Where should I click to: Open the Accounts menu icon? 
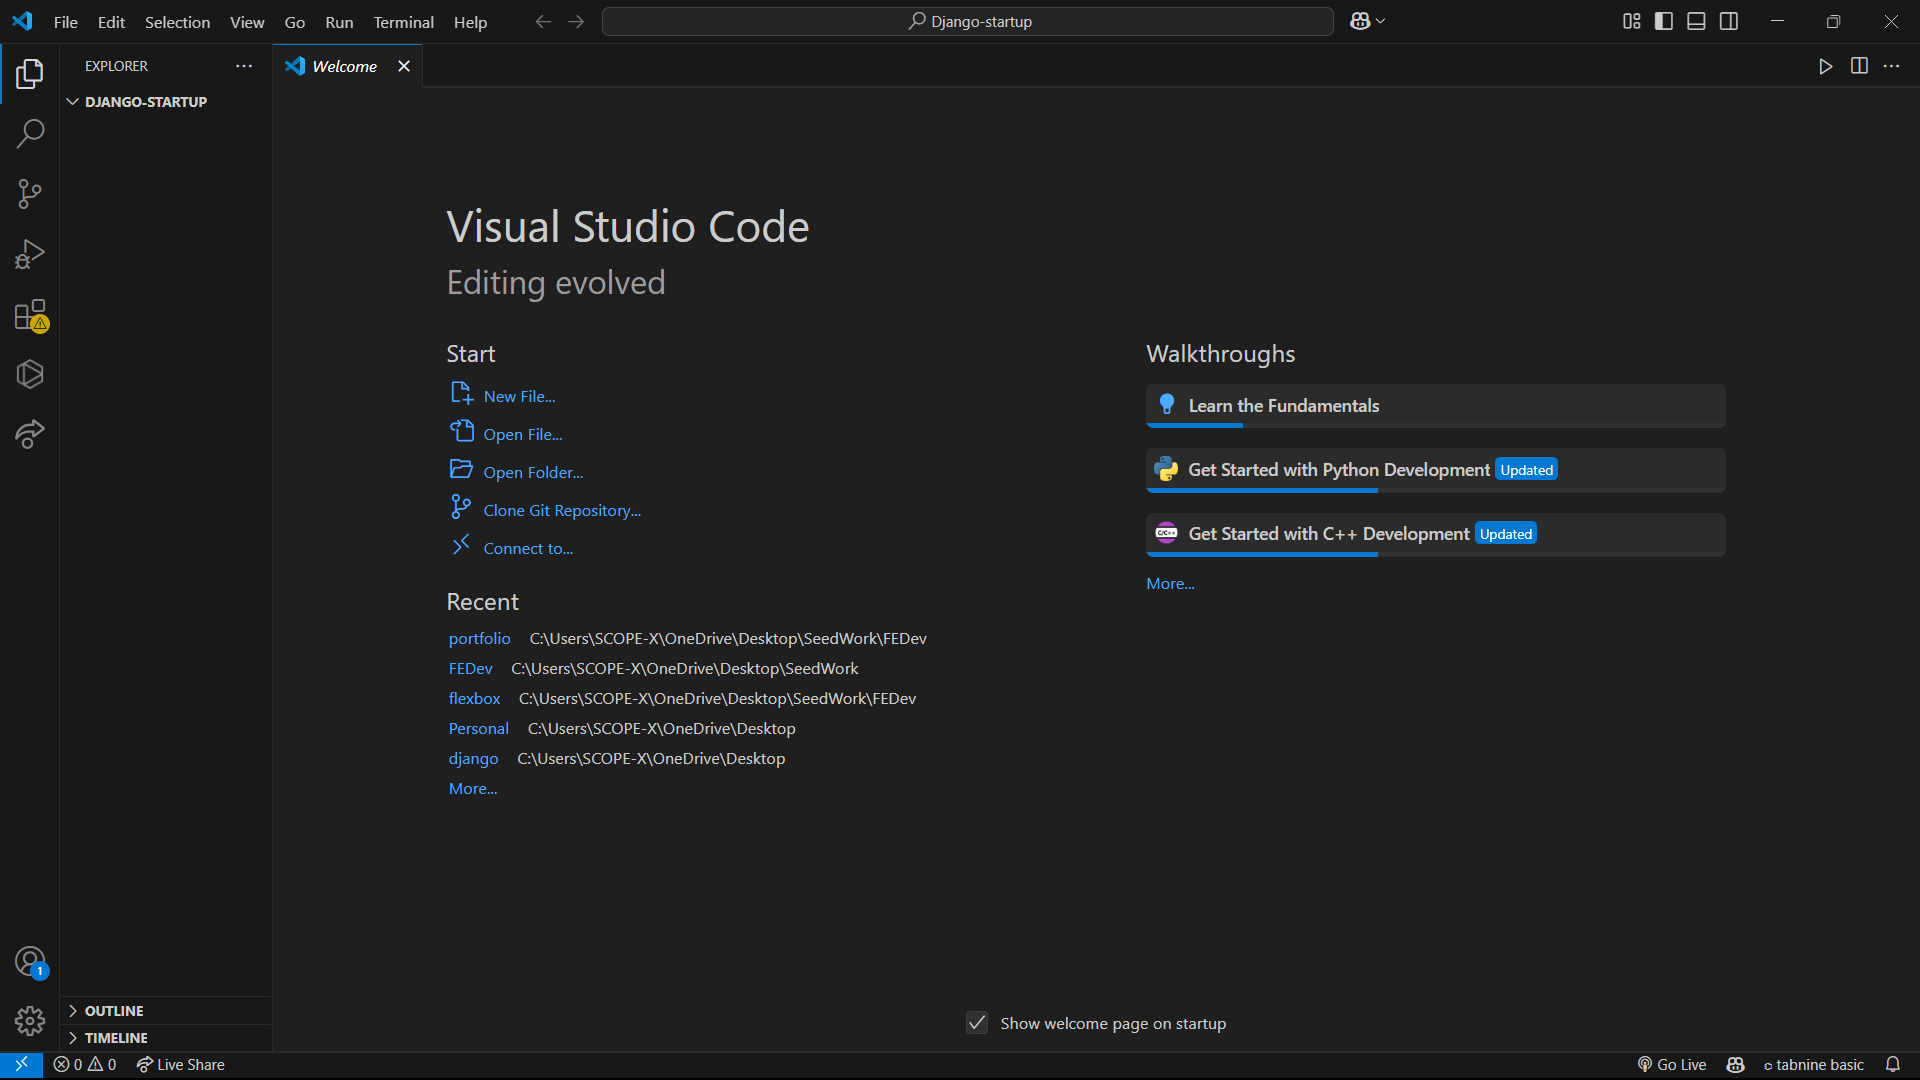(x=30, y=962)
